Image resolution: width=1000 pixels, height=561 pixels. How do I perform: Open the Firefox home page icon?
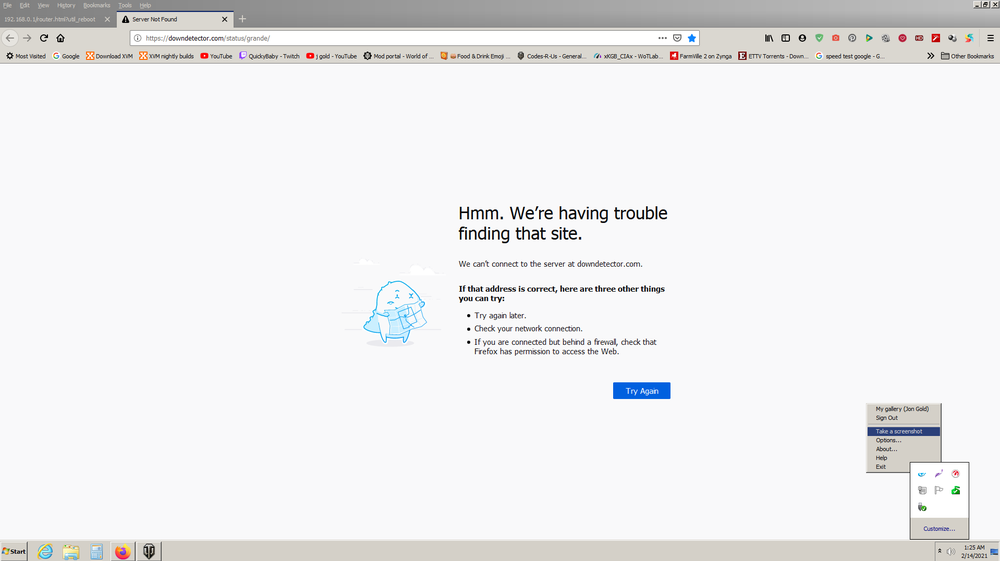(61, 38)
